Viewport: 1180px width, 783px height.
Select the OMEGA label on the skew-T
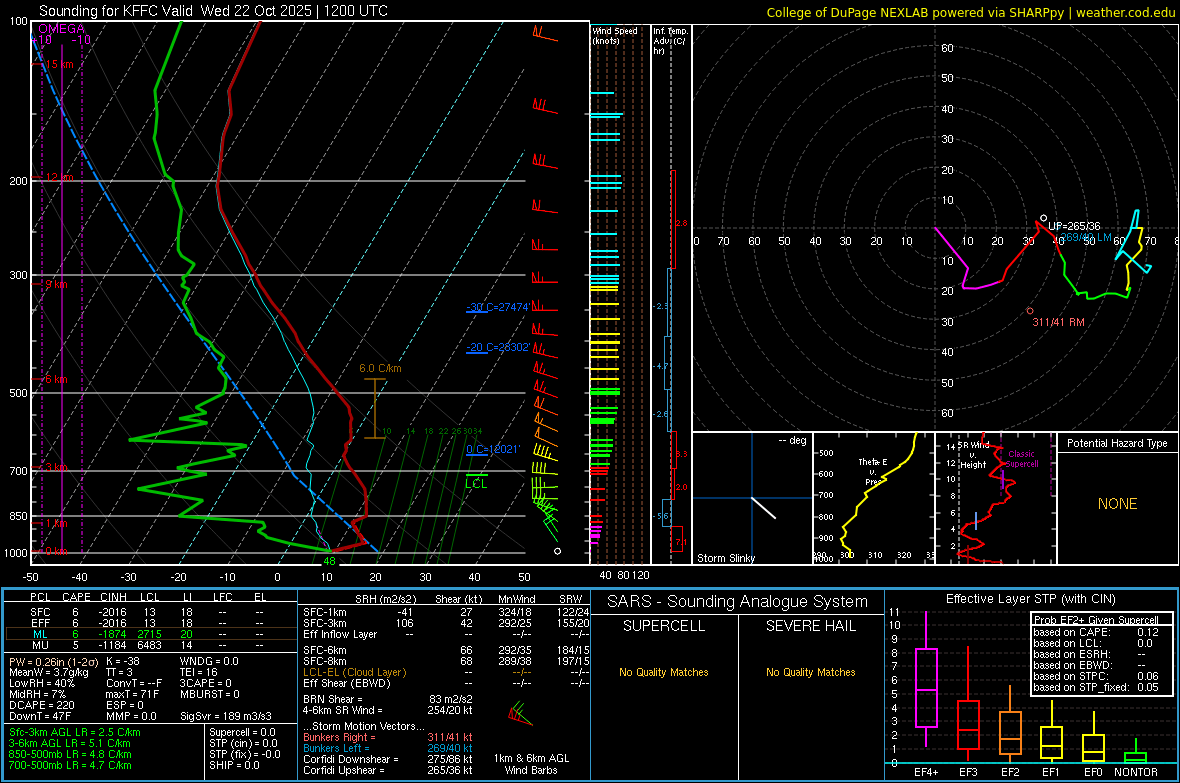61,29
